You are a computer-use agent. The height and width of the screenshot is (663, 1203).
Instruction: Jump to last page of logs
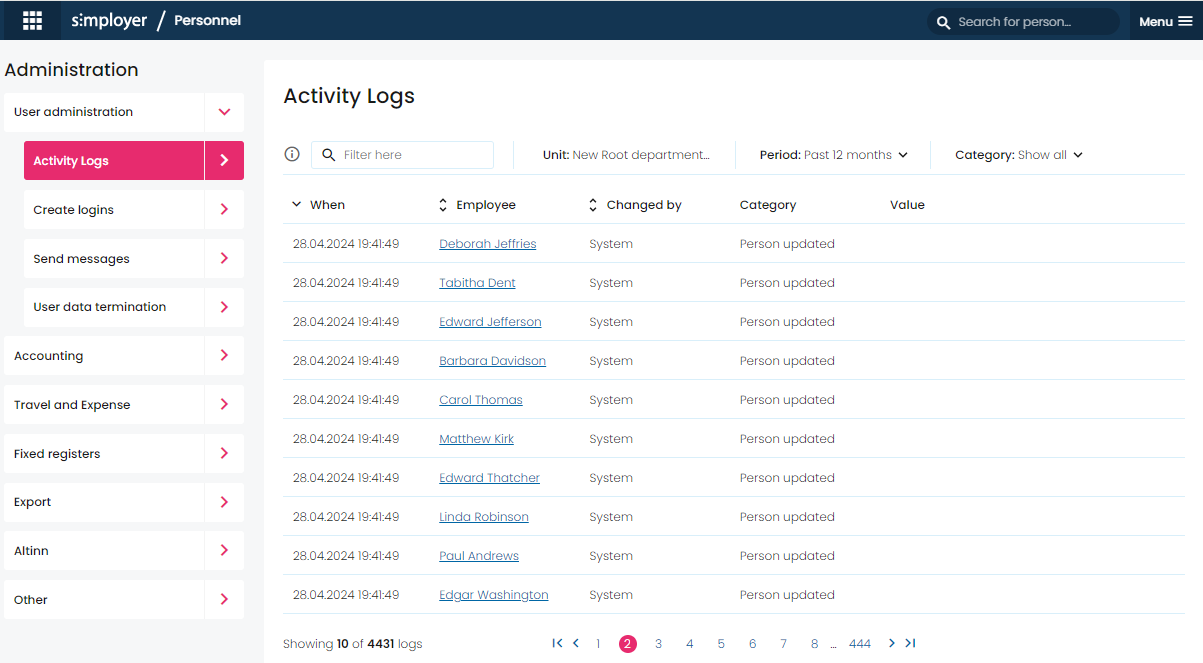click(x=910, y=643)
